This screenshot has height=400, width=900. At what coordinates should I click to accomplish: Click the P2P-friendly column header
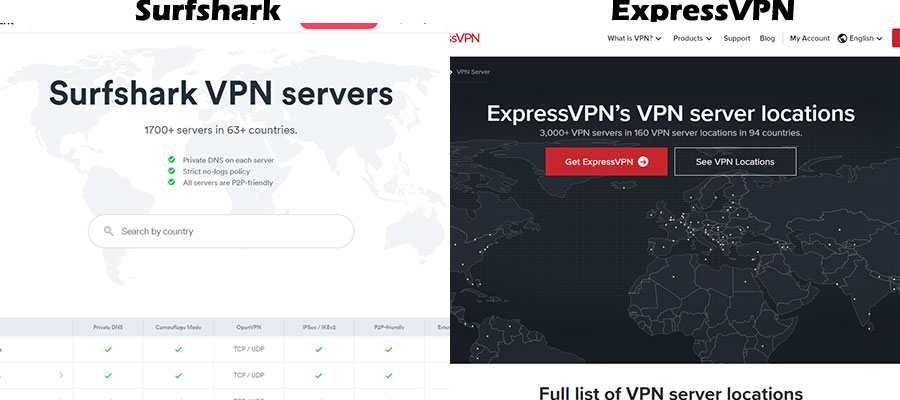tap(389, 327)
